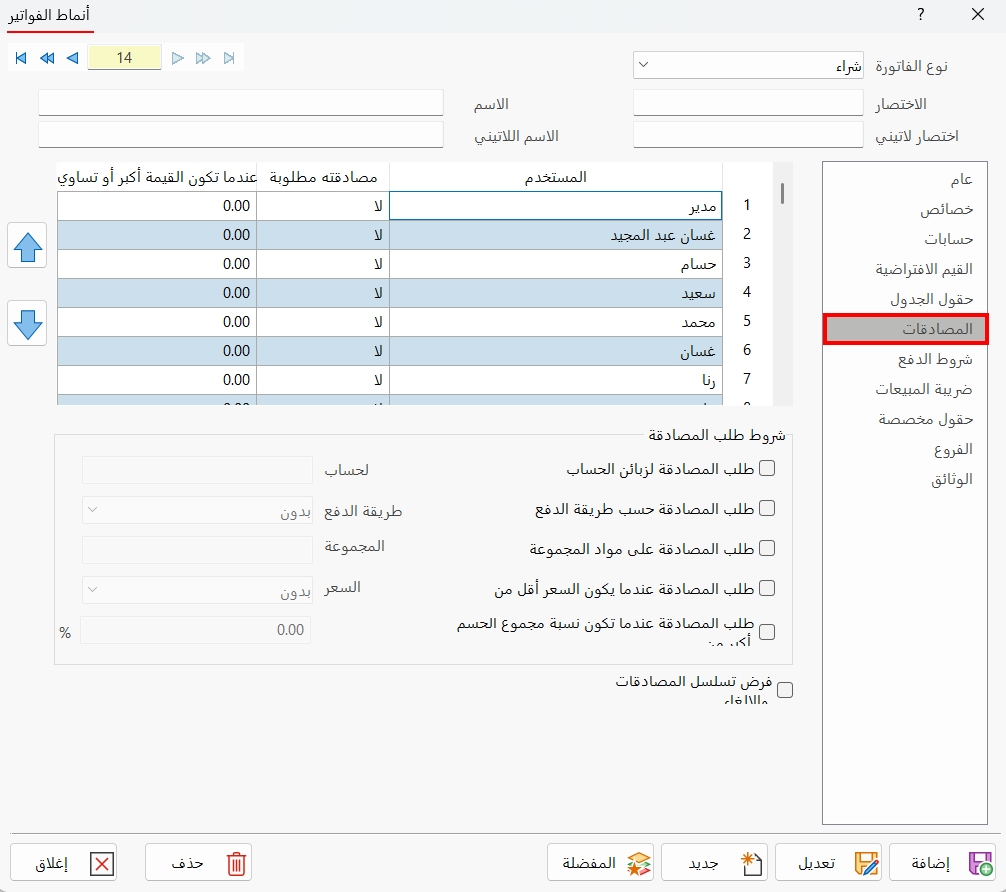Open the شروط الدفع sidebar tab

point(905,359)
